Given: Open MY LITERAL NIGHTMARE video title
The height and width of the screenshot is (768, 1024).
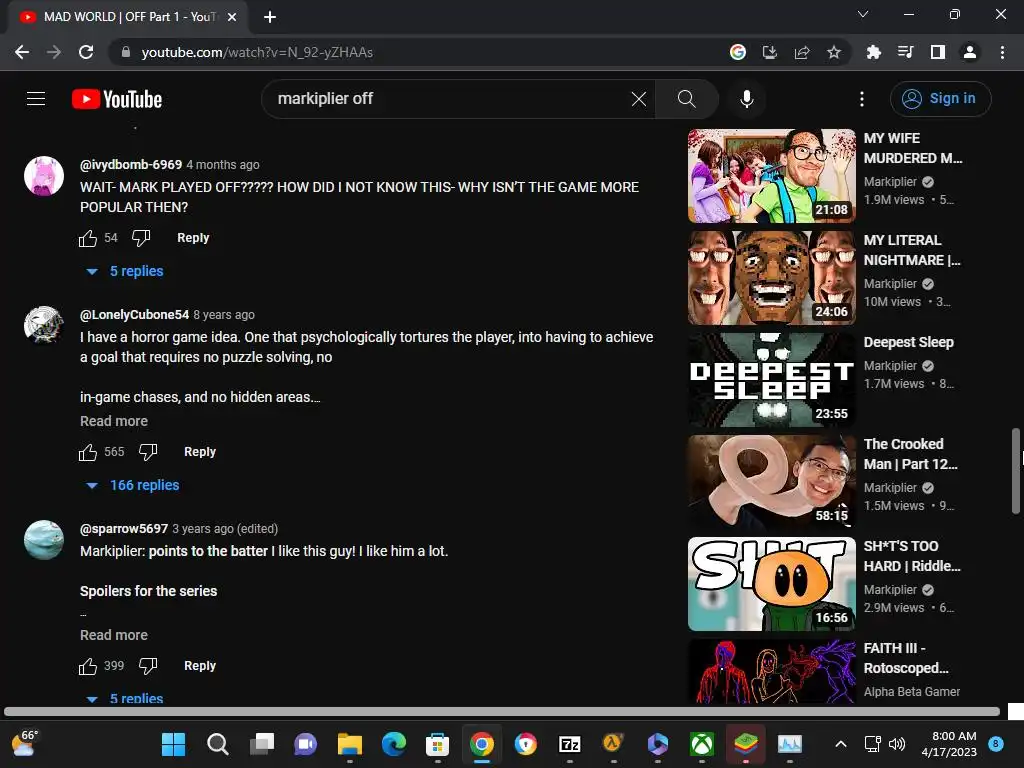Looking at the screenshot, I should [912, 250].
